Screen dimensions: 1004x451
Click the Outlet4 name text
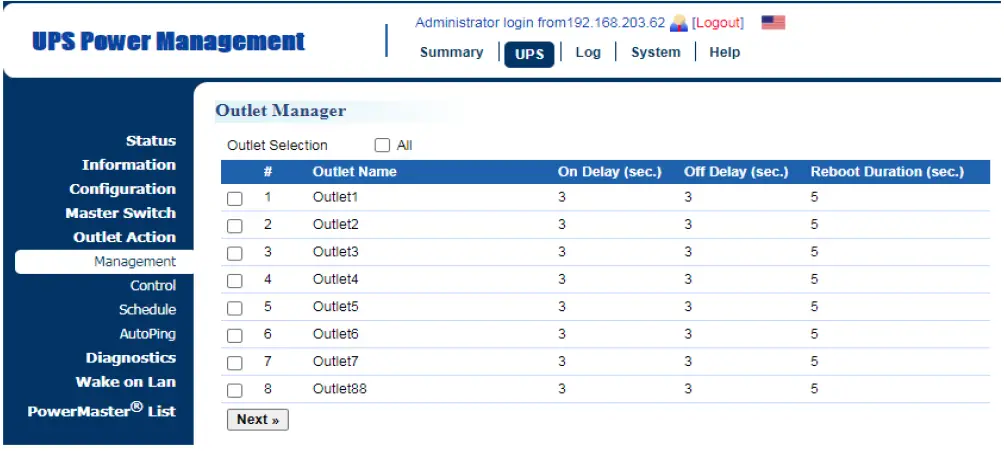tap(335, 280)
